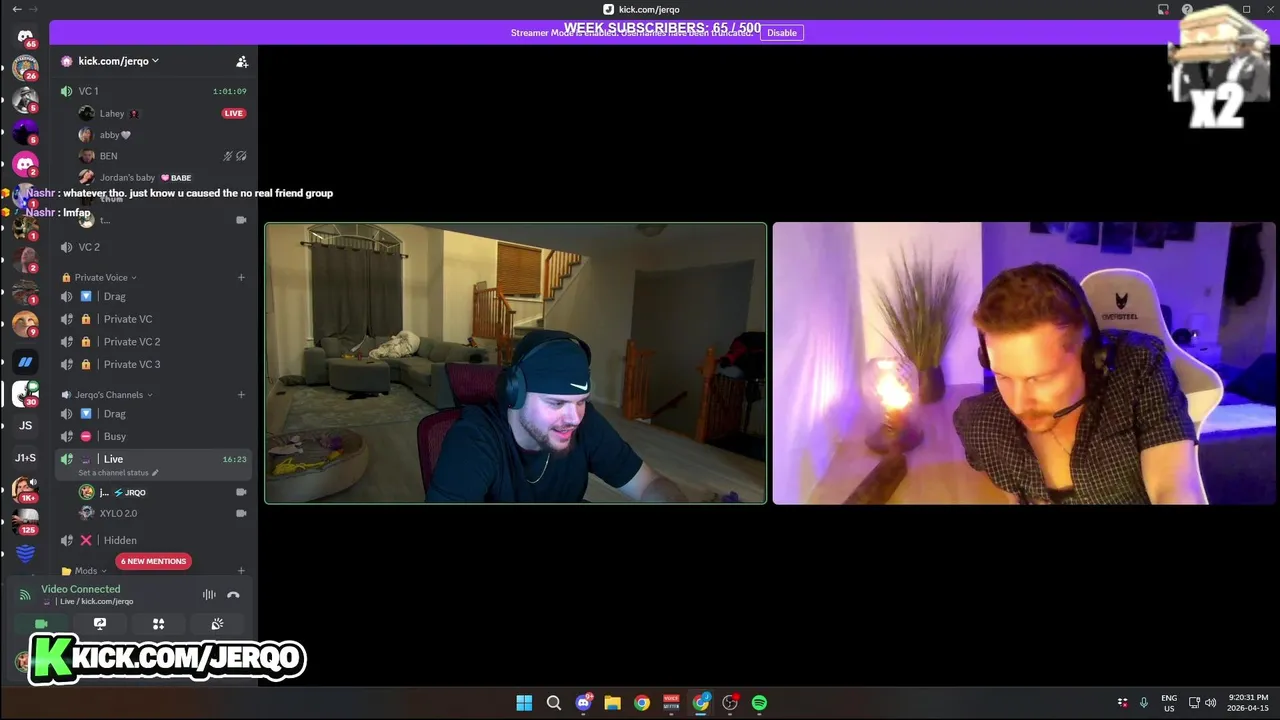Image resolution: width=1280 pixels, height=720 pixels.
Task: Open server icon with 1K+ badge
Action: coord(25,489)
